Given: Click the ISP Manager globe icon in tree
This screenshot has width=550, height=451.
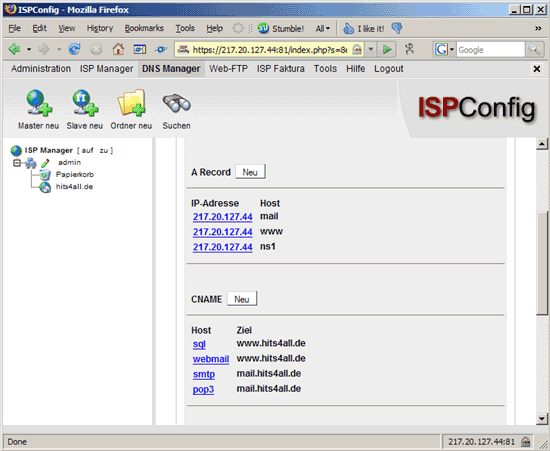Looking at the screenshot, I should tap(16, 151).
